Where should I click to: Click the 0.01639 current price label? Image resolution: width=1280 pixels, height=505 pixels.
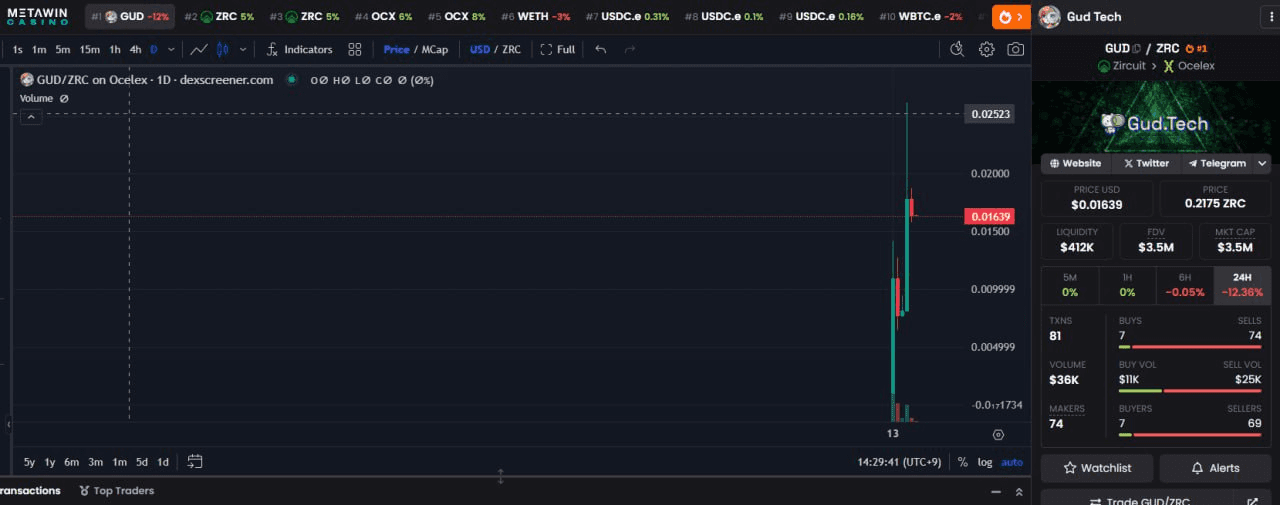989,216
